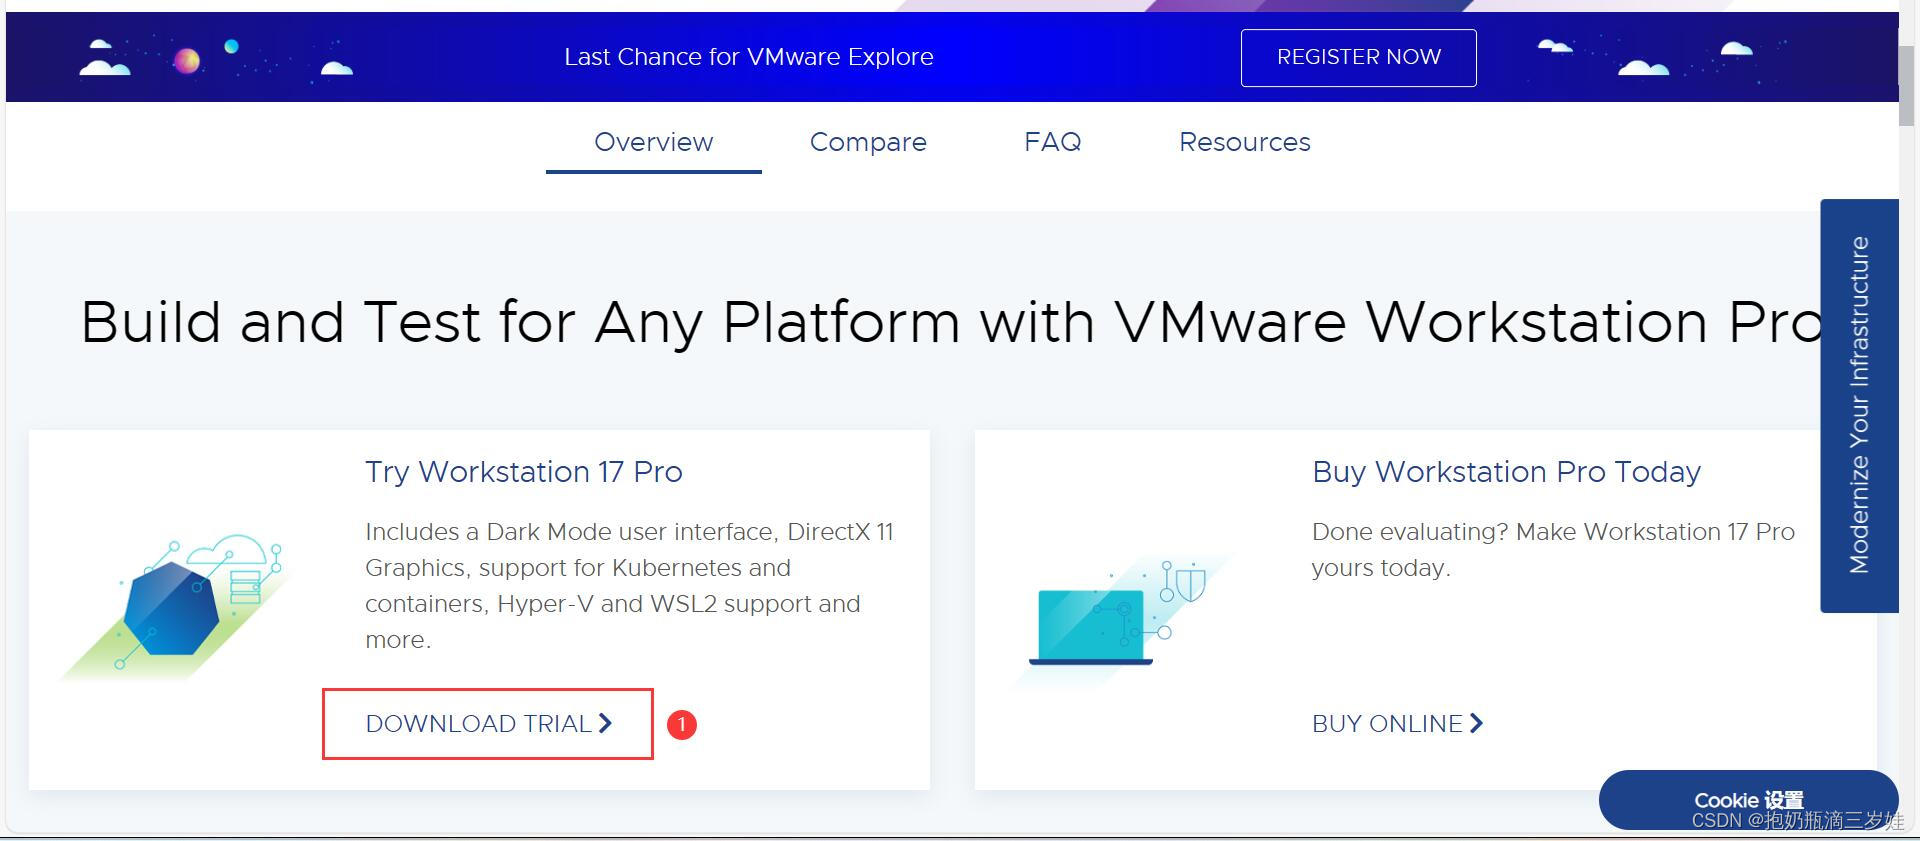The height and width of the screenshot is (841, 1920).
Task: Switch to the Compare tab
Action: [868, 142]
